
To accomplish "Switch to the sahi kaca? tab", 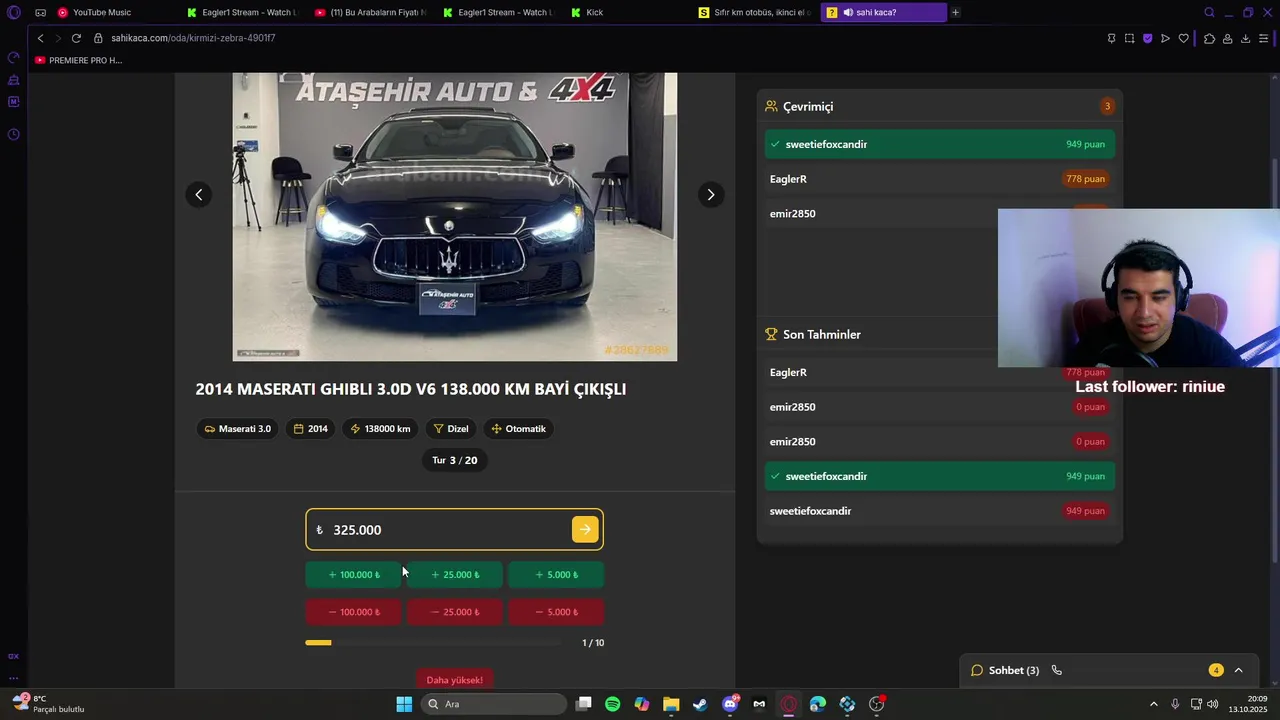I will pyautogui.click(x=883, y=12).
